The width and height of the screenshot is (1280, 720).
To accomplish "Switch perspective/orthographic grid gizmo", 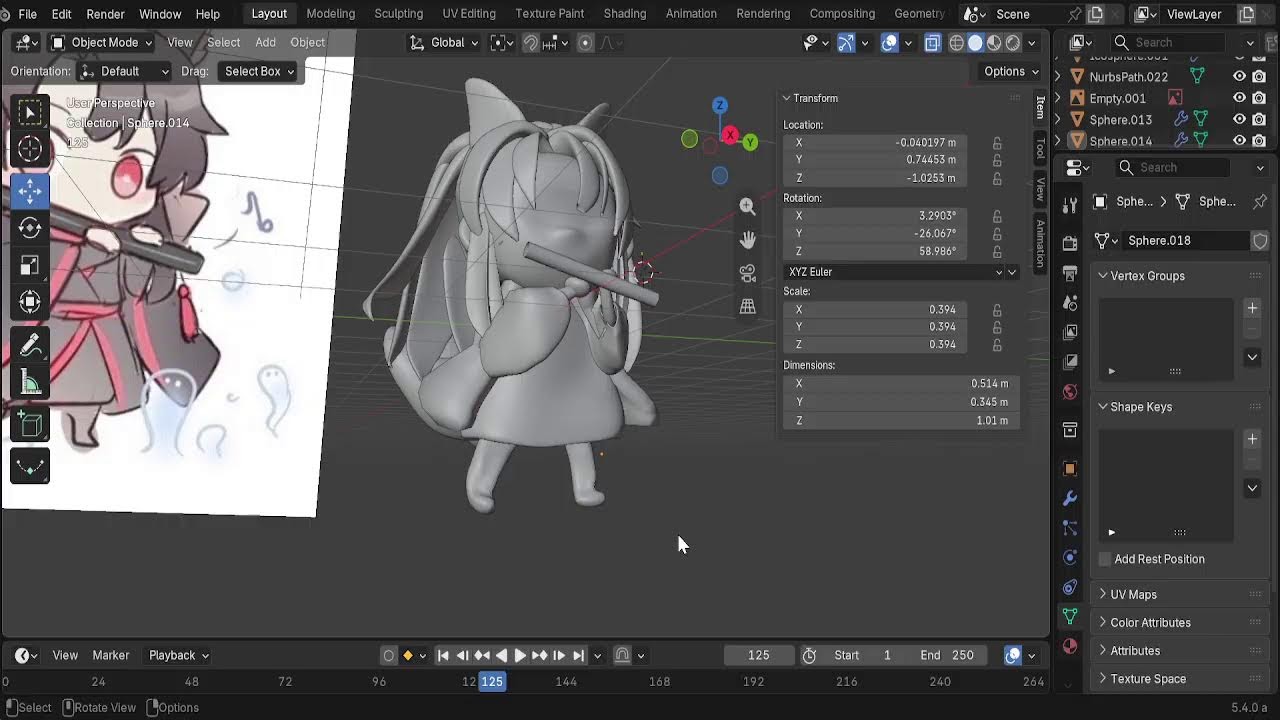I will click(x=747, y=307).
